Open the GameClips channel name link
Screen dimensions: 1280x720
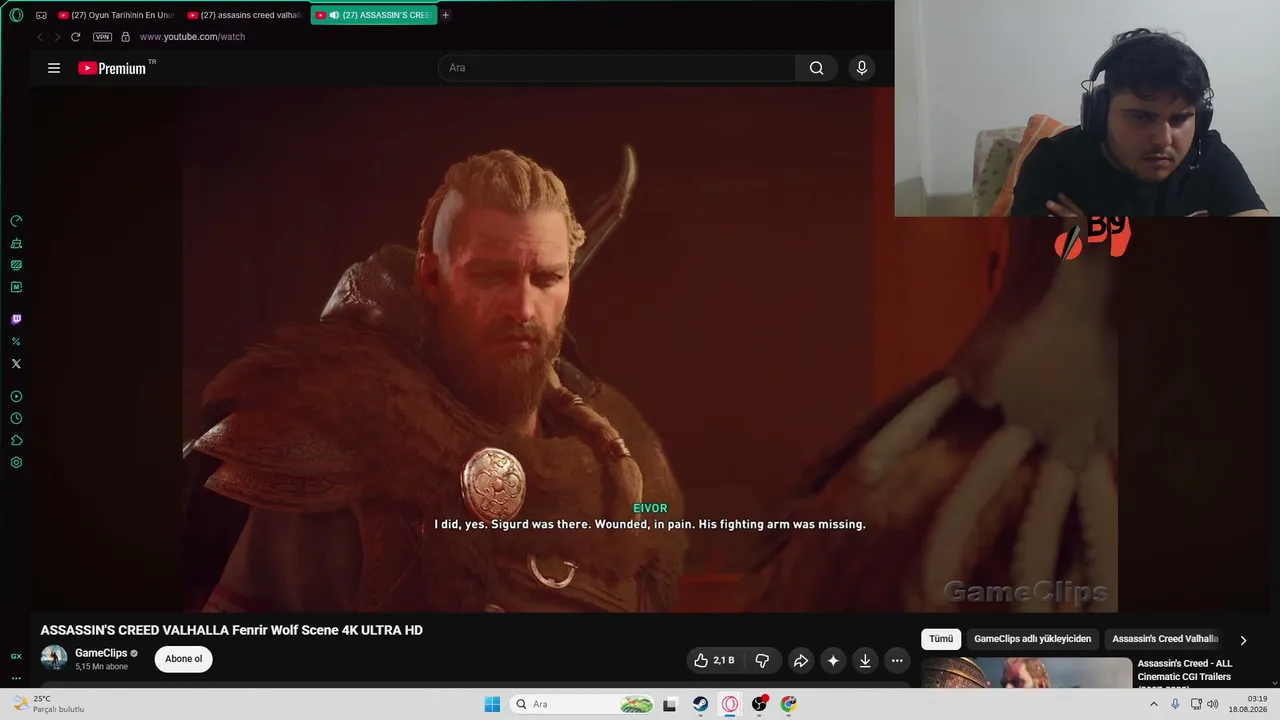pos(101,653)
